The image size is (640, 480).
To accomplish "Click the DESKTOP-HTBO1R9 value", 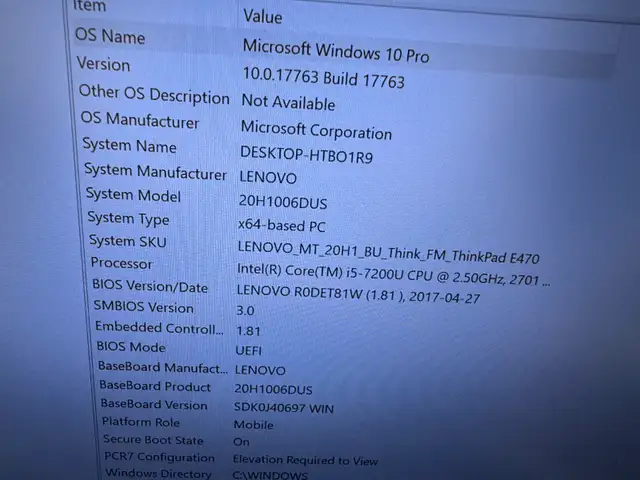I will (x=306, y=155).
